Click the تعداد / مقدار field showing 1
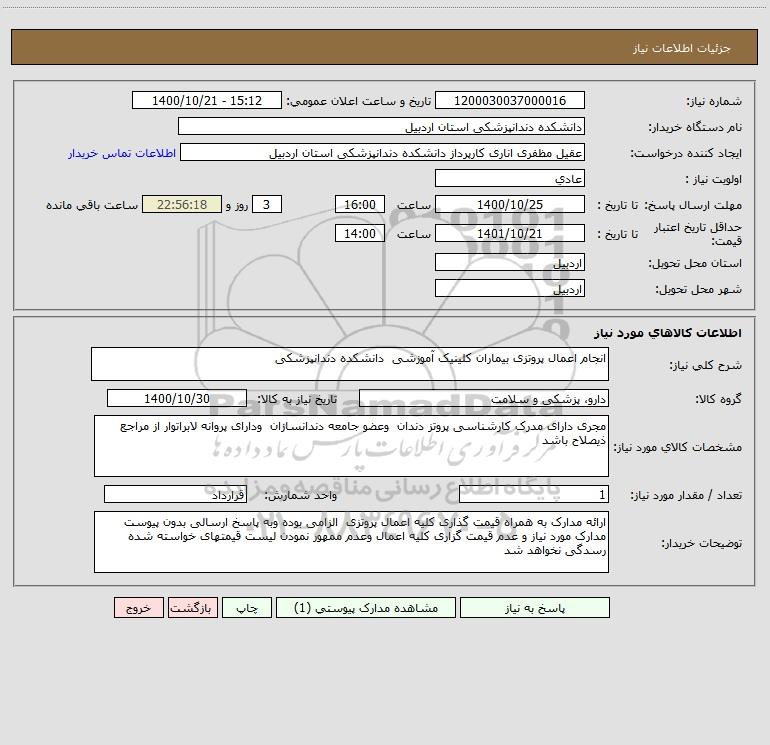Viewport: 770px width, 745px height. tap(534, 494)
